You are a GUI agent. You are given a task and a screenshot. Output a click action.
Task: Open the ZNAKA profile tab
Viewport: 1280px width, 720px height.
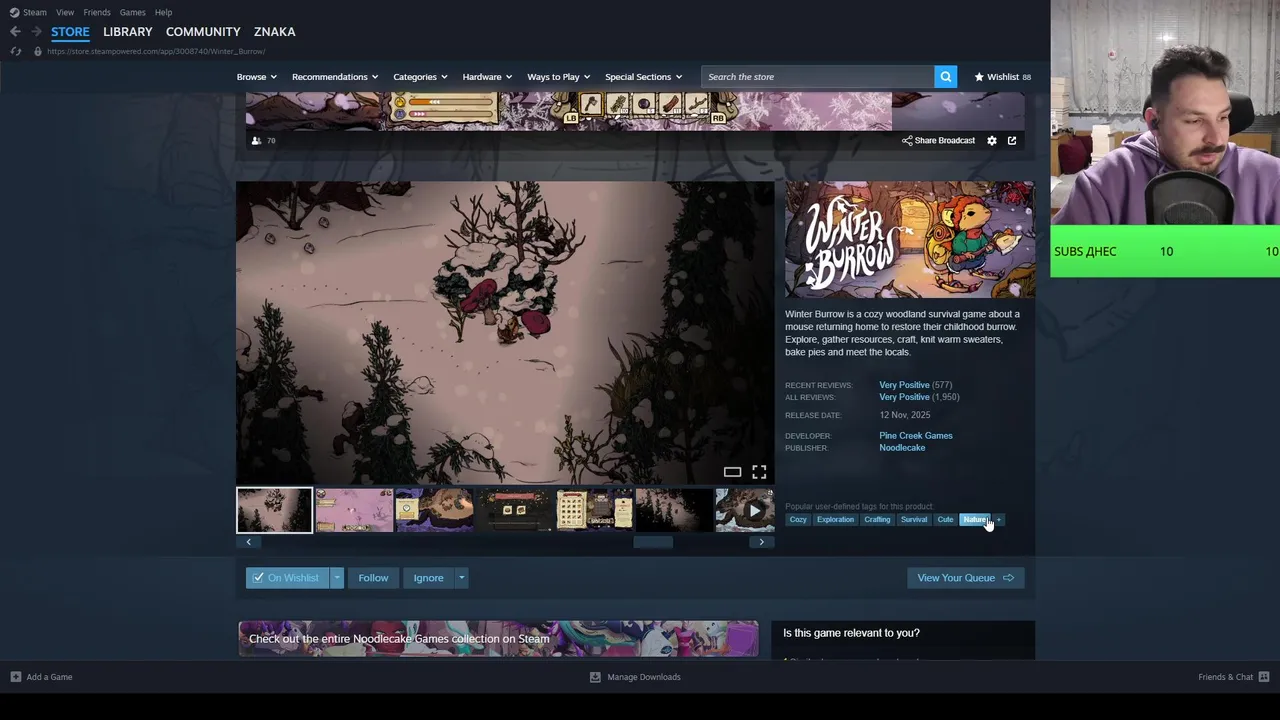click(x=274, y=32)
